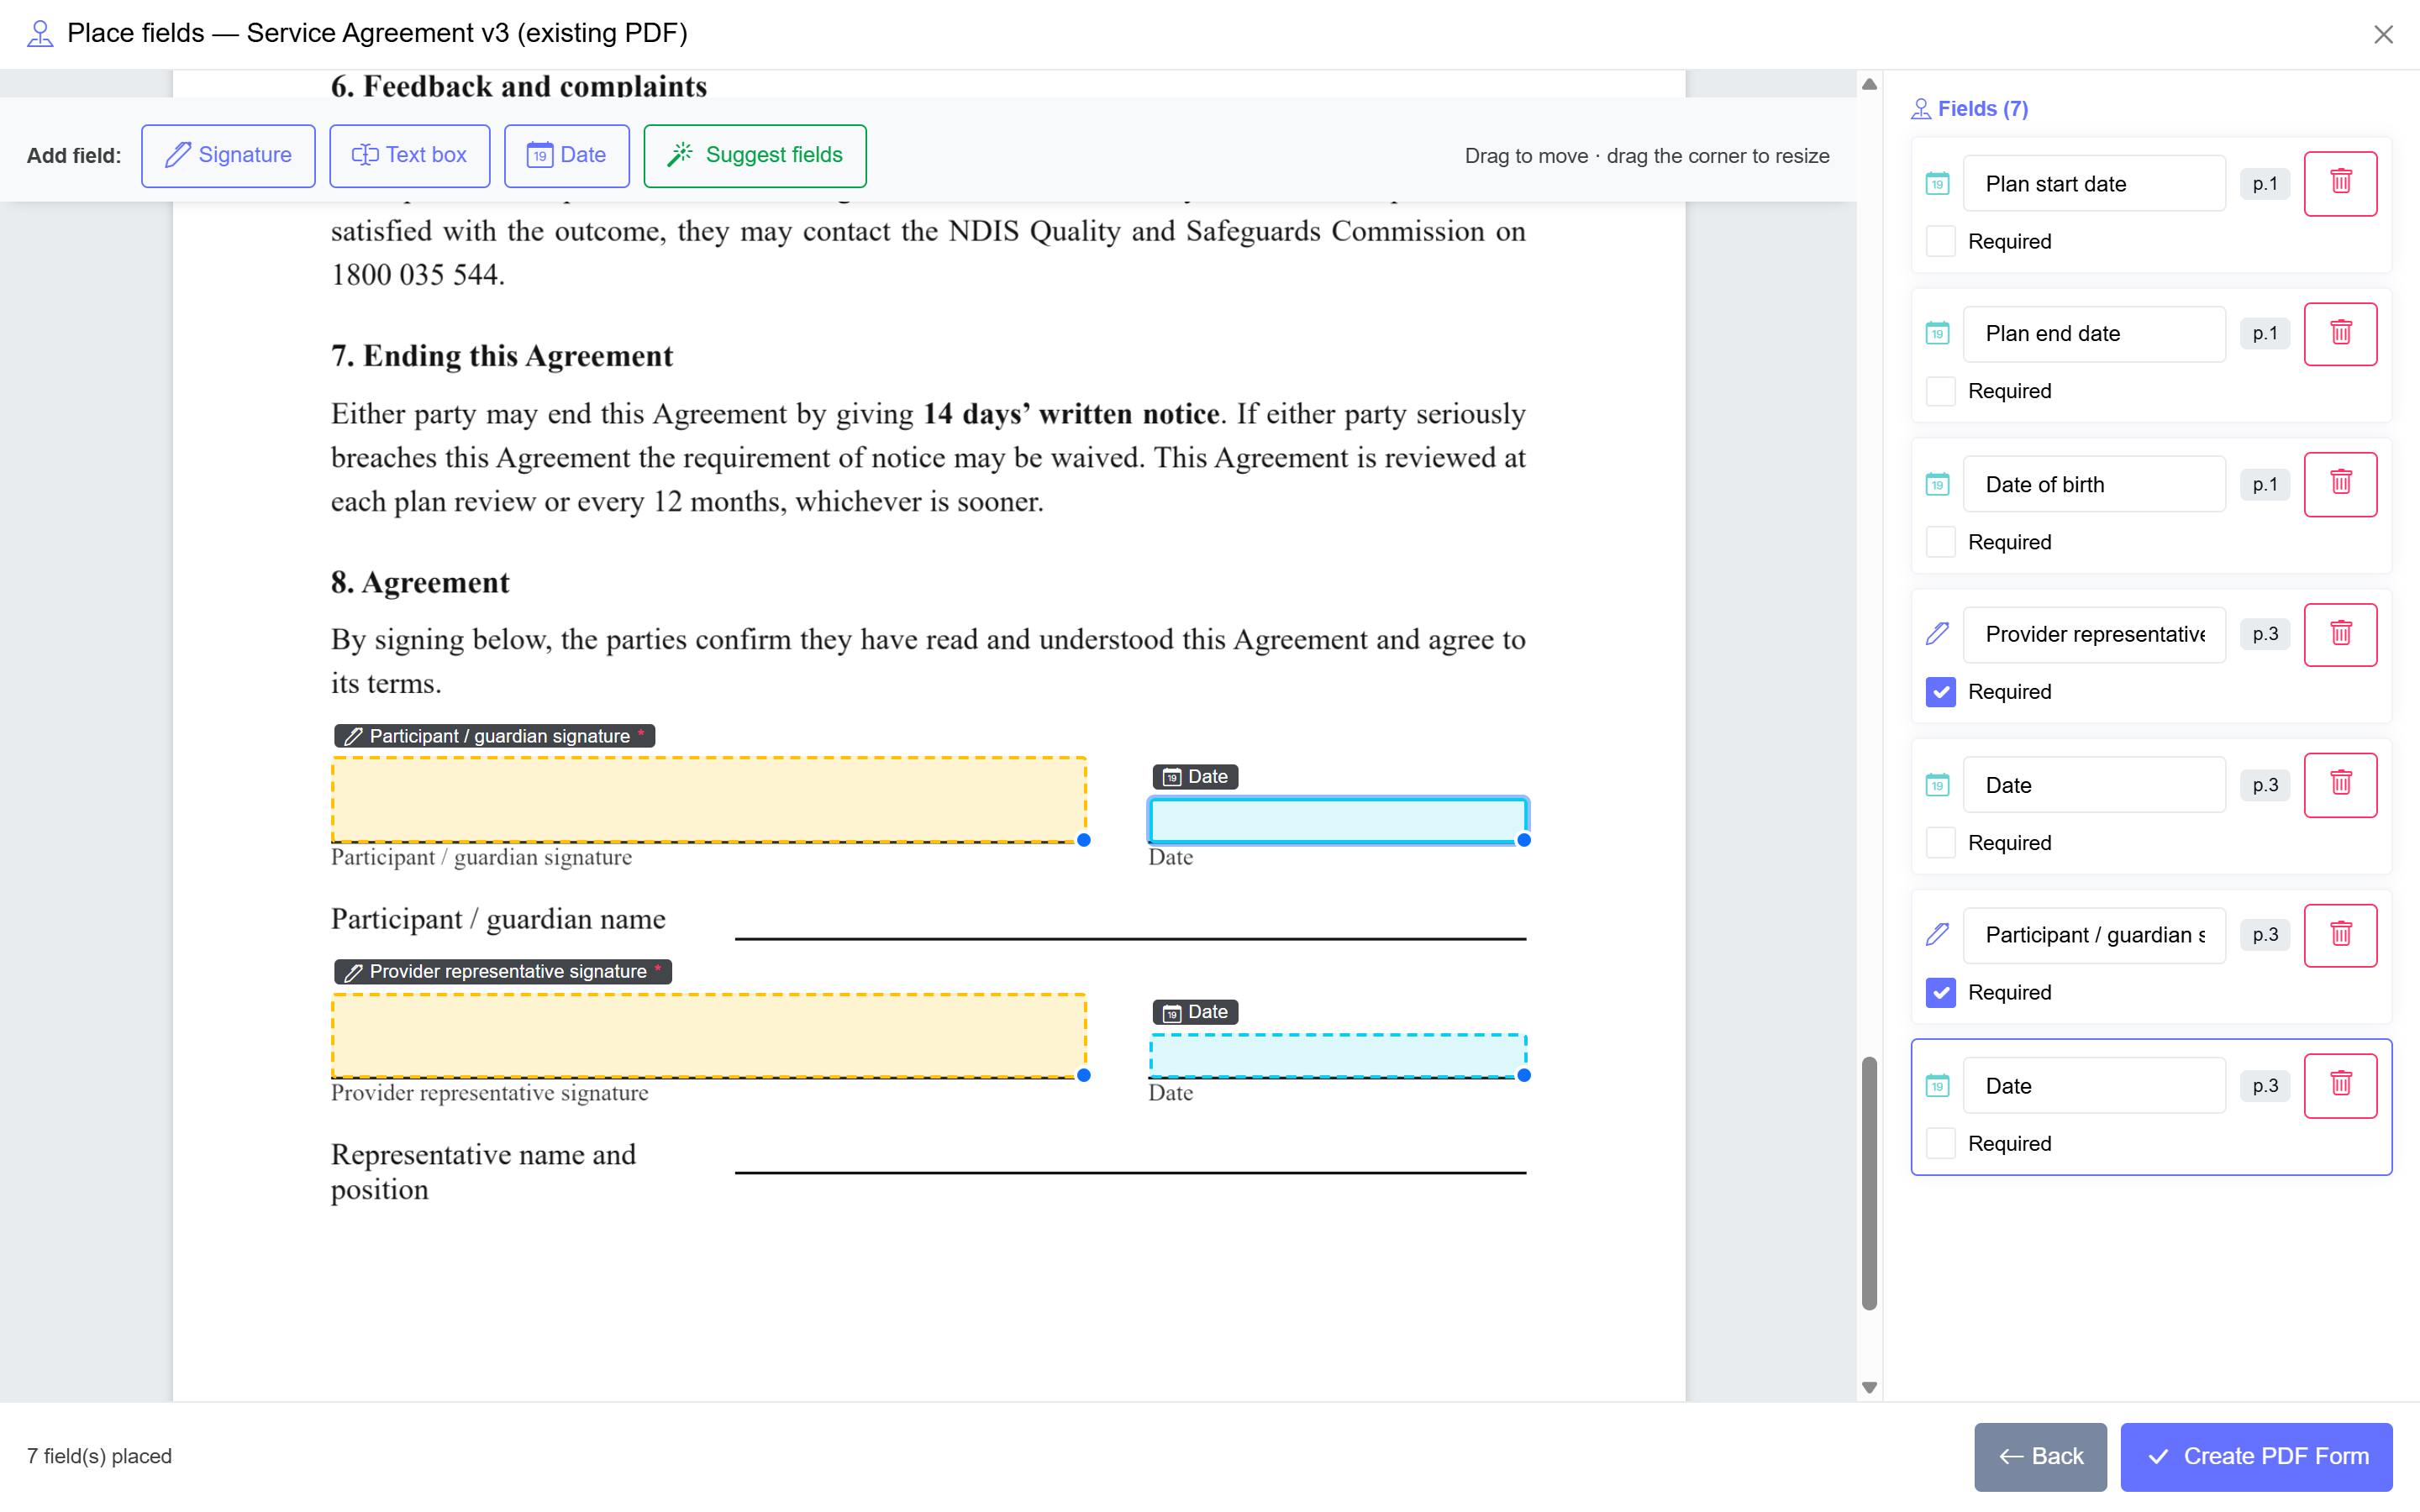The image size is (2420, 1512).
Task: Close the Place fields dialog
Action: (x=2383, y=34)
